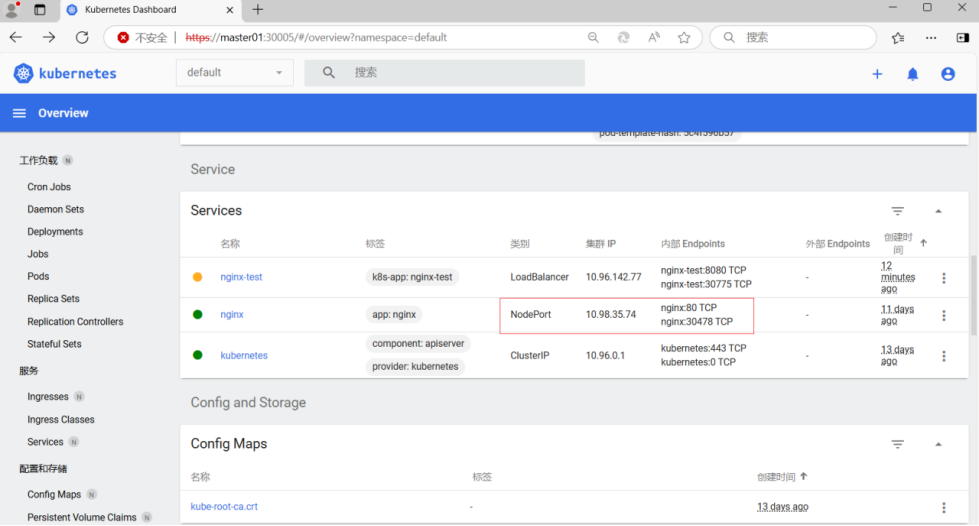Open actions menu for kube-root-ca.crt

tap(943, 507)
